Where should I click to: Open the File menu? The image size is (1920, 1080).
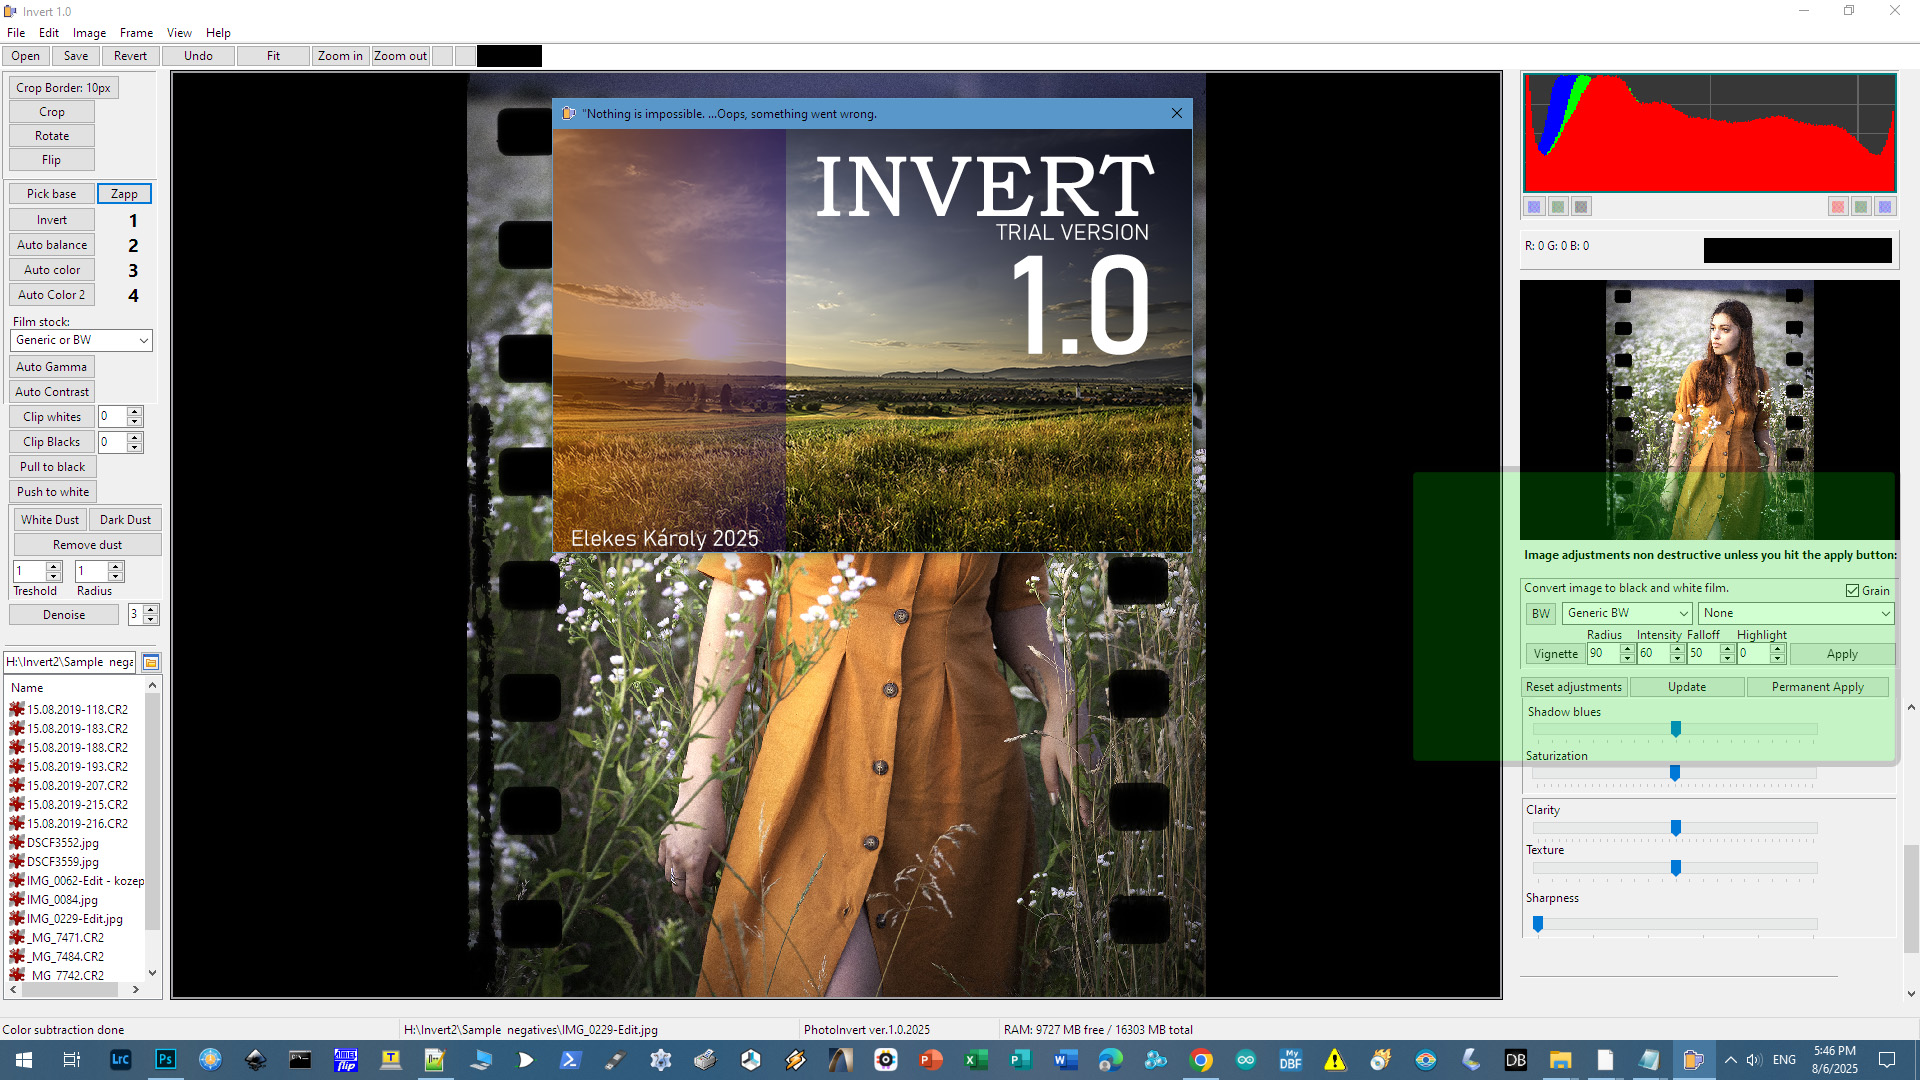pos(16,33)
